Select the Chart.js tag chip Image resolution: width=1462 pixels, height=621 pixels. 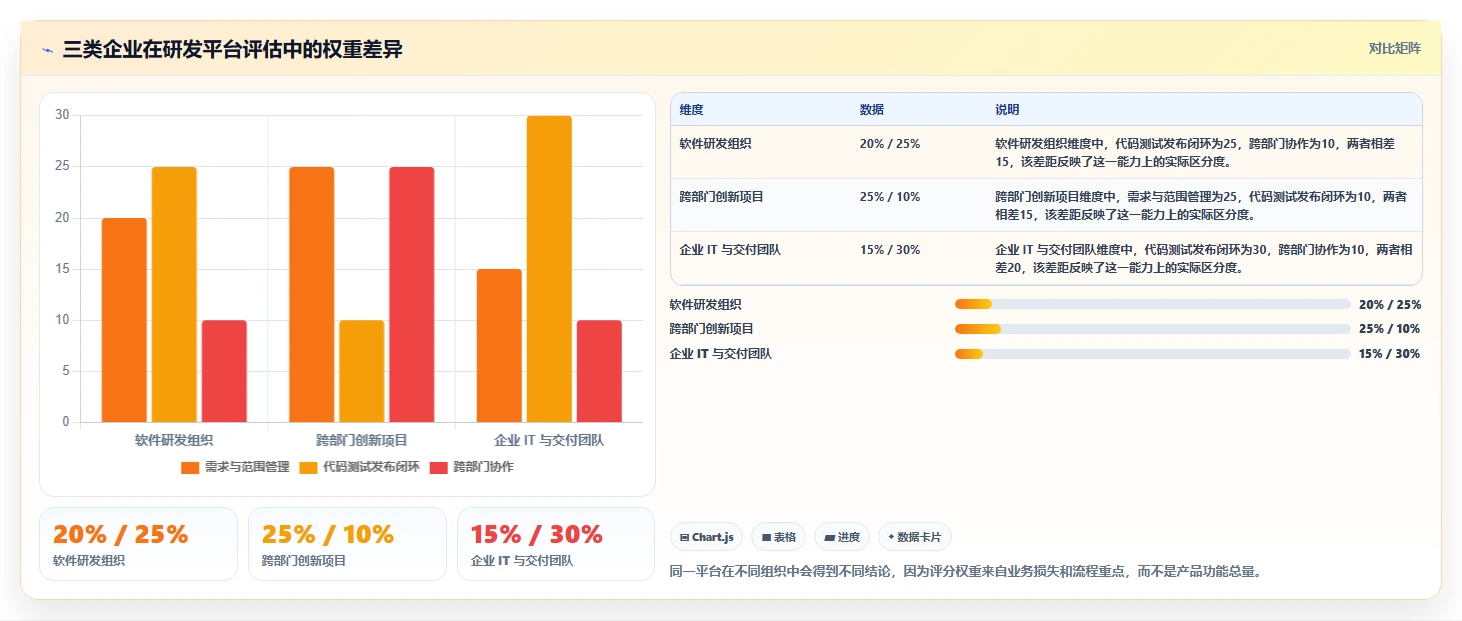[706, 537]
